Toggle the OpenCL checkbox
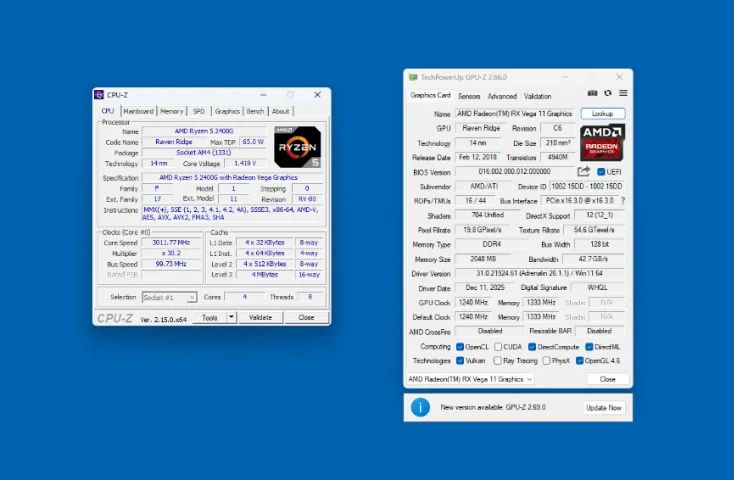 [x=460, y=347]
